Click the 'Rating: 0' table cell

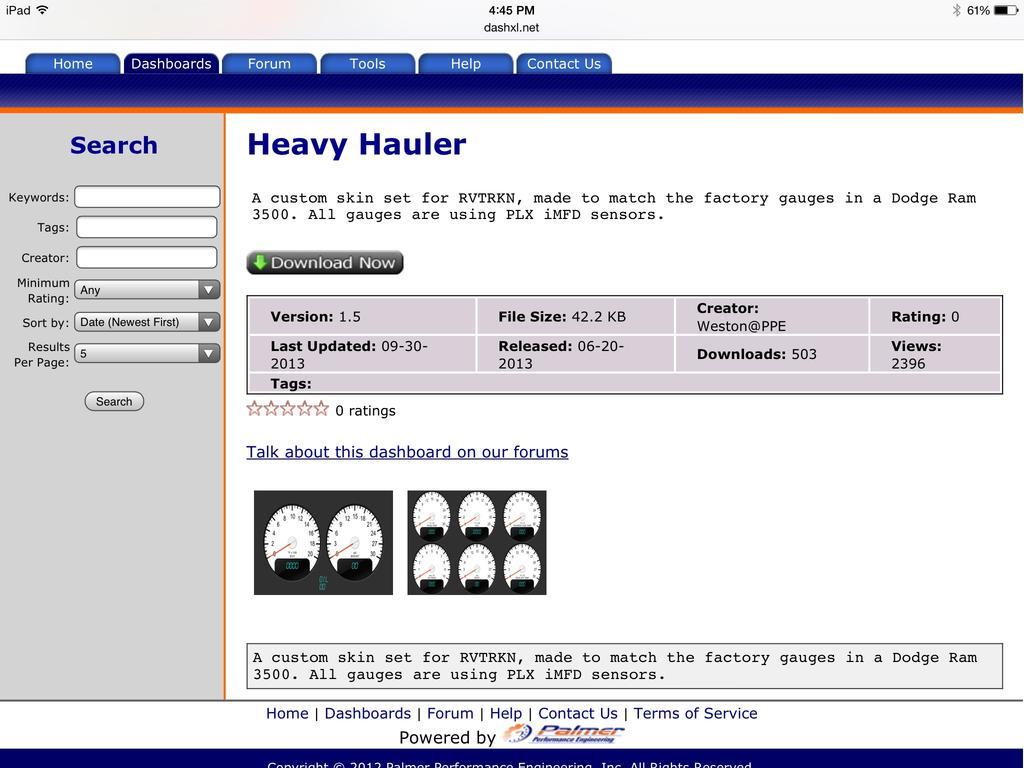pyautogui.click(x=935, y=317)
